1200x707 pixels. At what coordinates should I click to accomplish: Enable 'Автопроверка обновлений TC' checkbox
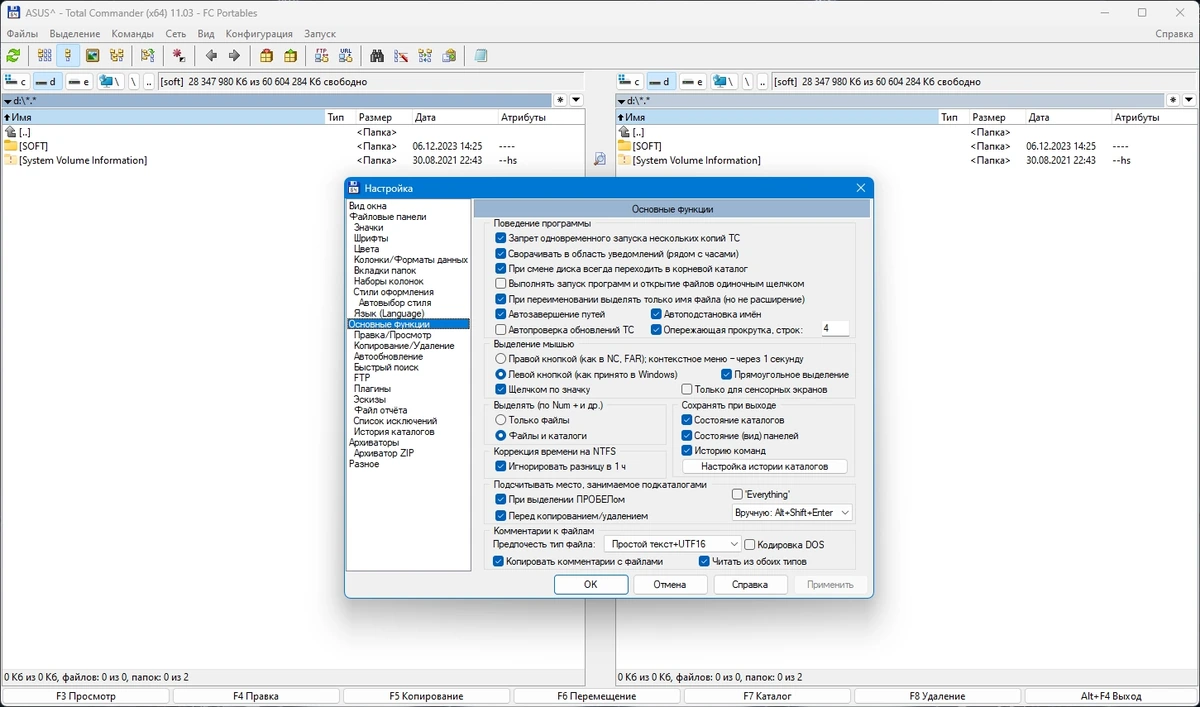coord(501,329)
